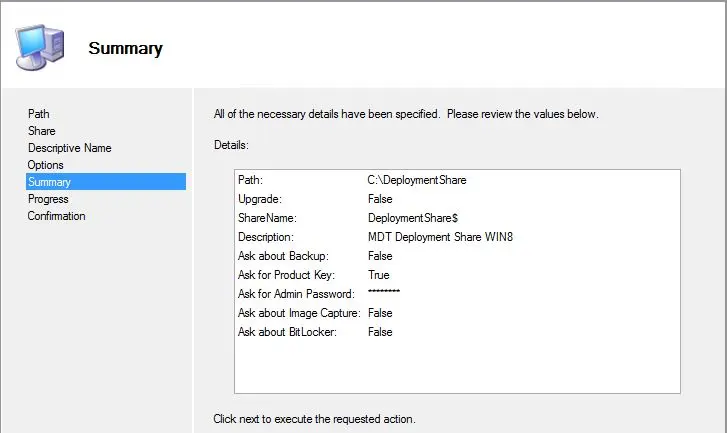Go to the Path wizard step
The image size is (727, 433).
[x=38, y=114]
